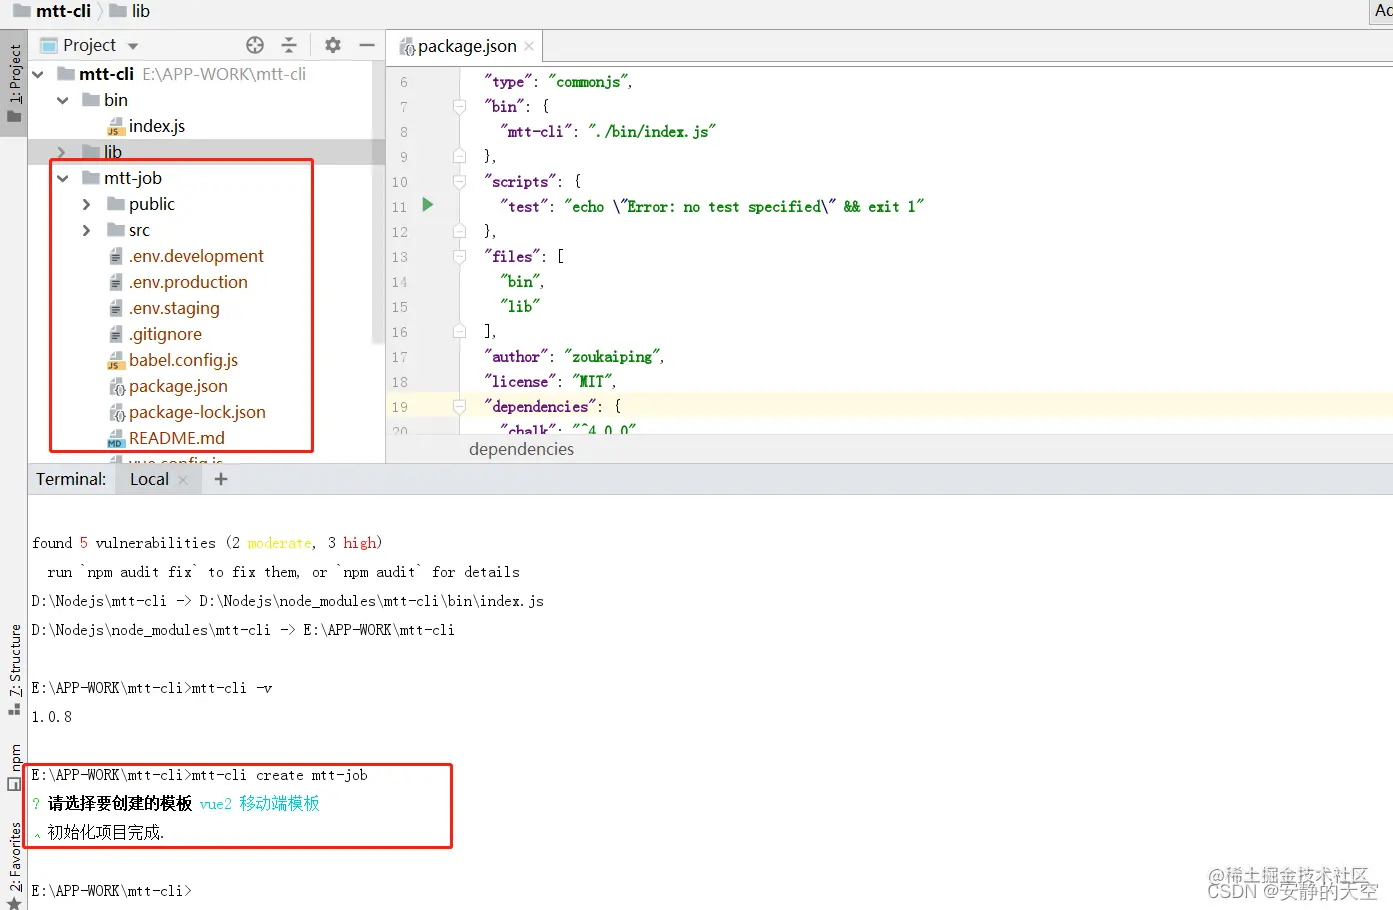Screen dimensions: 1393x910
Task: Fold the "dependencies" block at line 19
Action: [459, 406]
